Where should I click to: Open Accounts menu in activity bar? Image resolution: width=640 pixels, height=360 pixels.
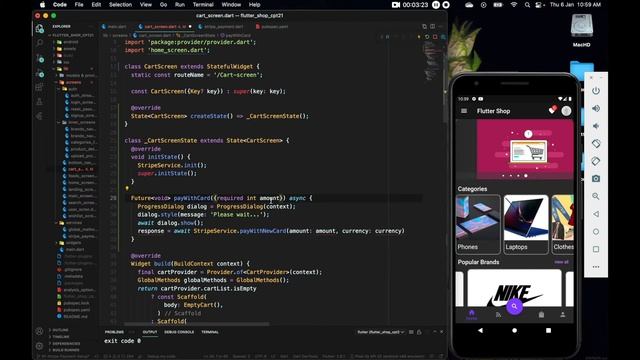(x=39, y=331)
